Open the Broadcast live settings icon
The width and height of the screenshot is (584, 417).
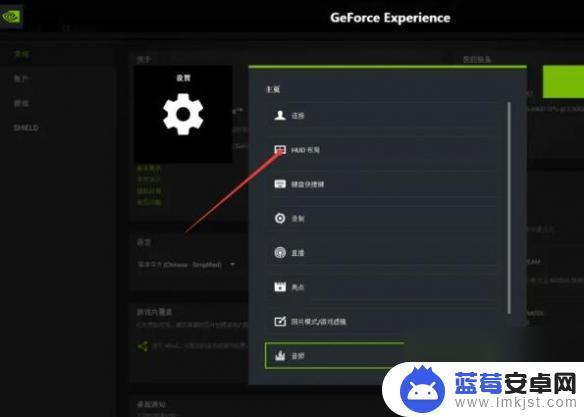(x=280, y=252)
